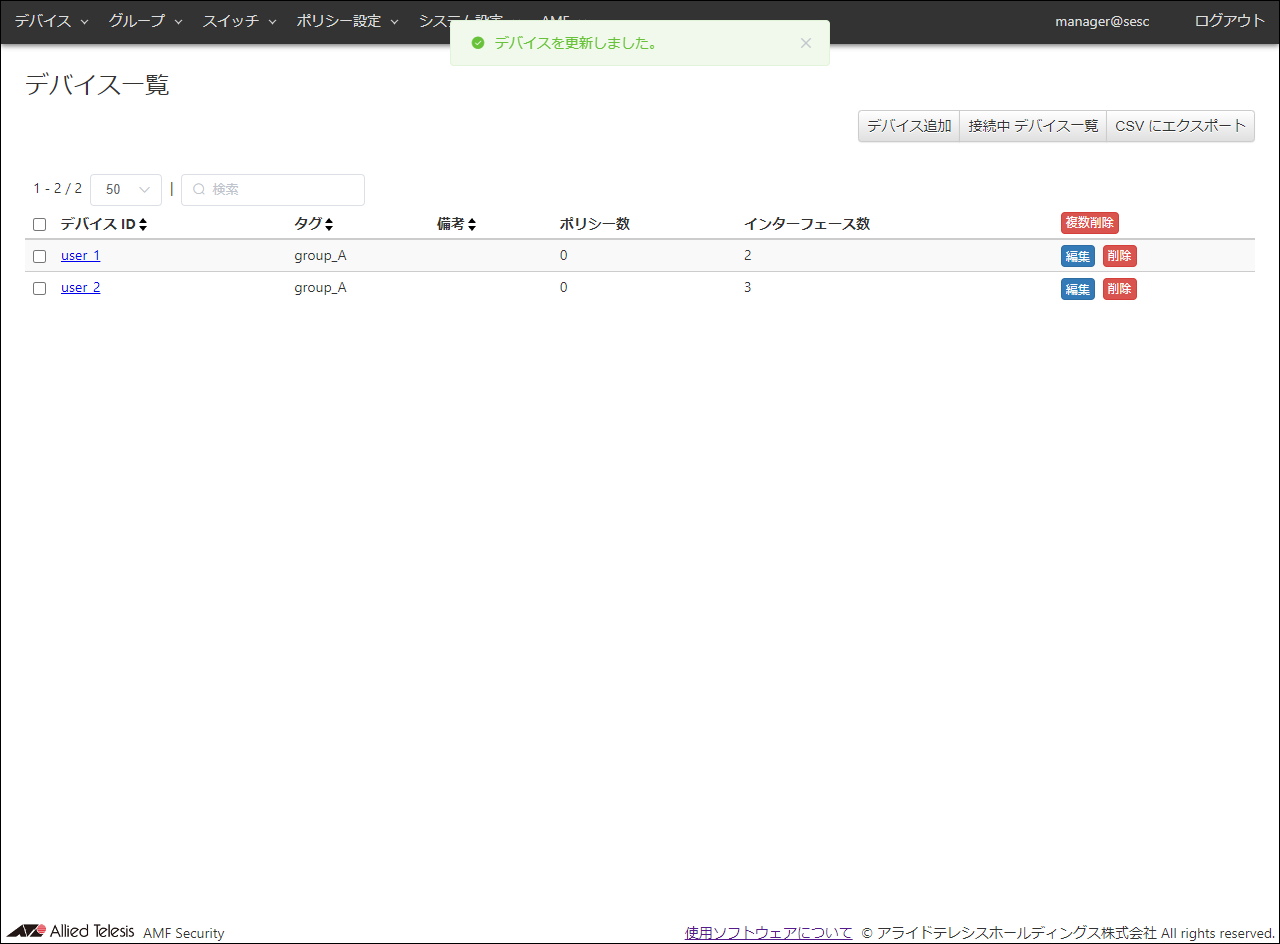Screen dimensions: 1280x944
Task: Sort the list by デバイス ID column
Action: point(104,224)
